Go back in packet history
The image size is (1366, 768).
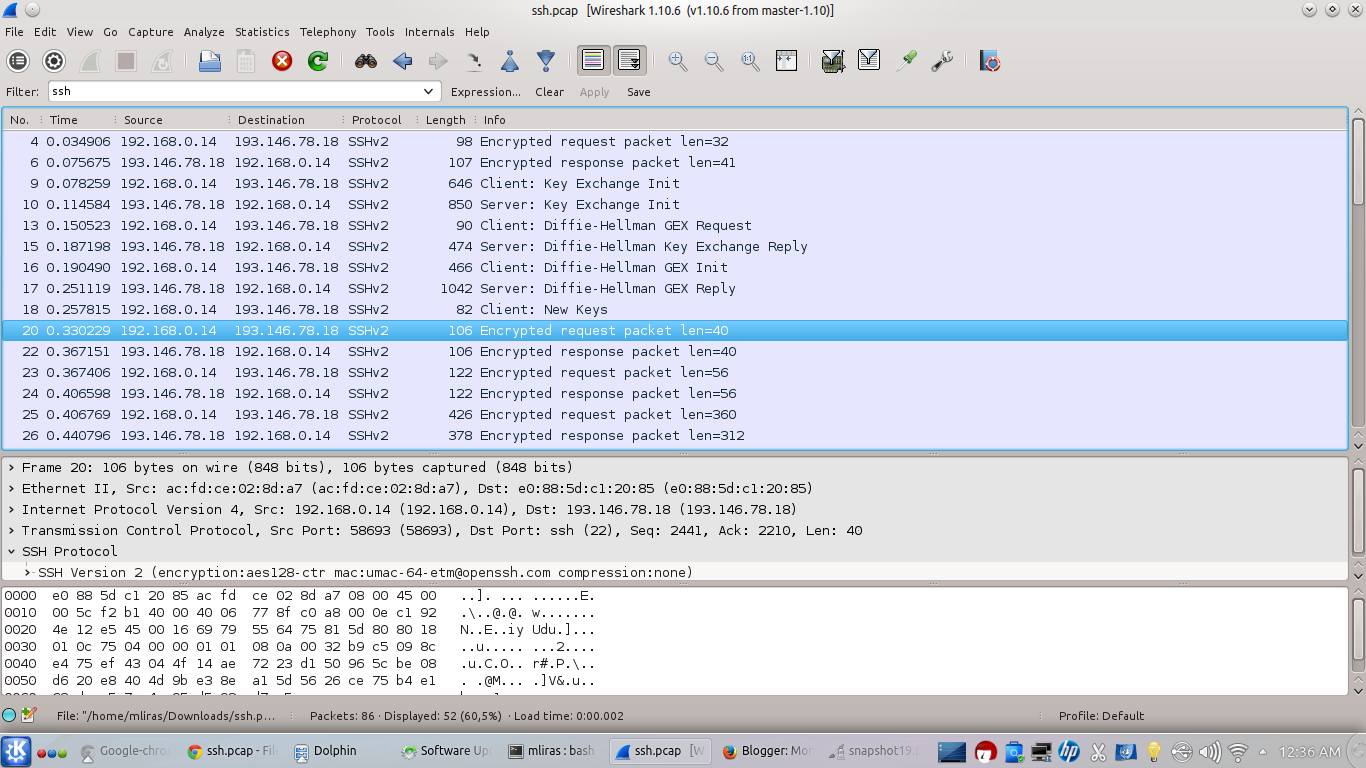(402, 61)
